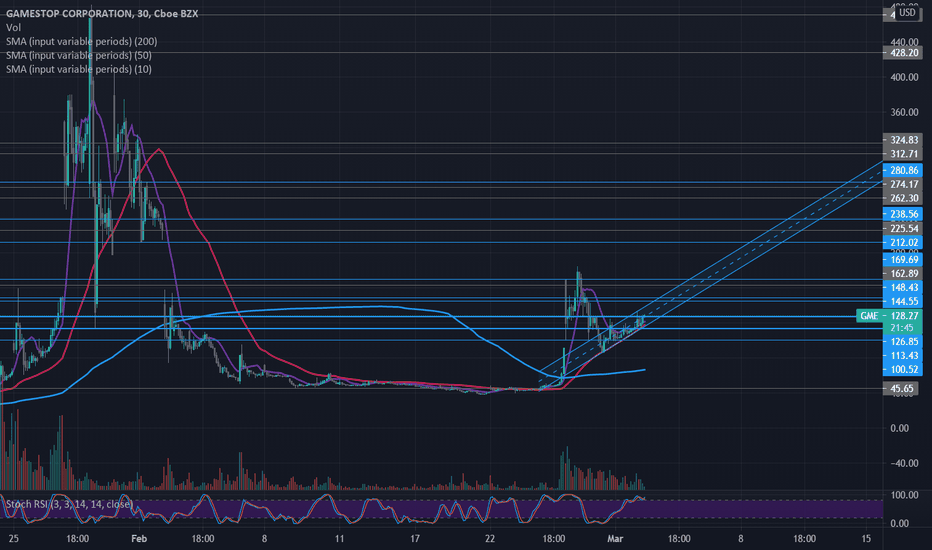
Task: Select the 162.89 price level label
Action: [903, 274]
